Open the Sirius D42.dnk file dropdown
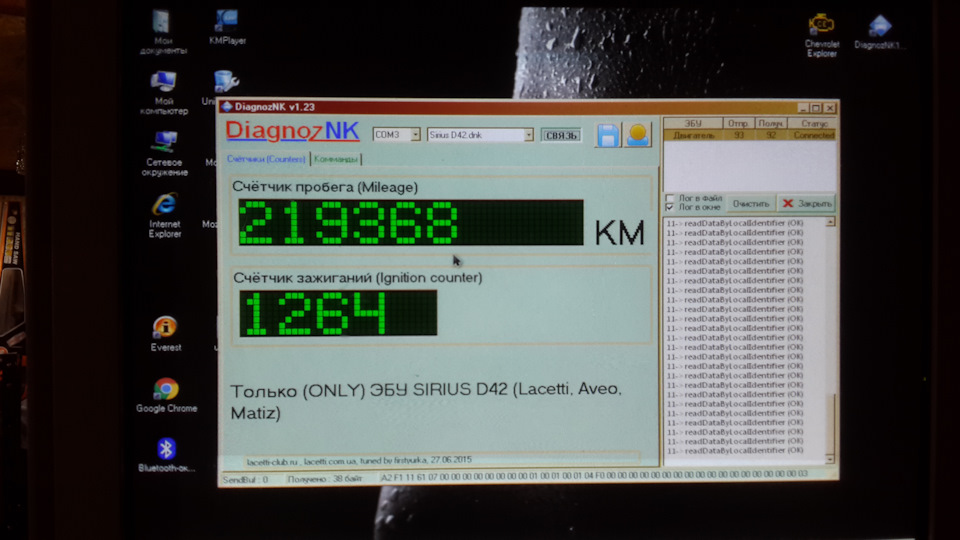The height and width of the screenshot is (540, 960). [x=528, y=135]
